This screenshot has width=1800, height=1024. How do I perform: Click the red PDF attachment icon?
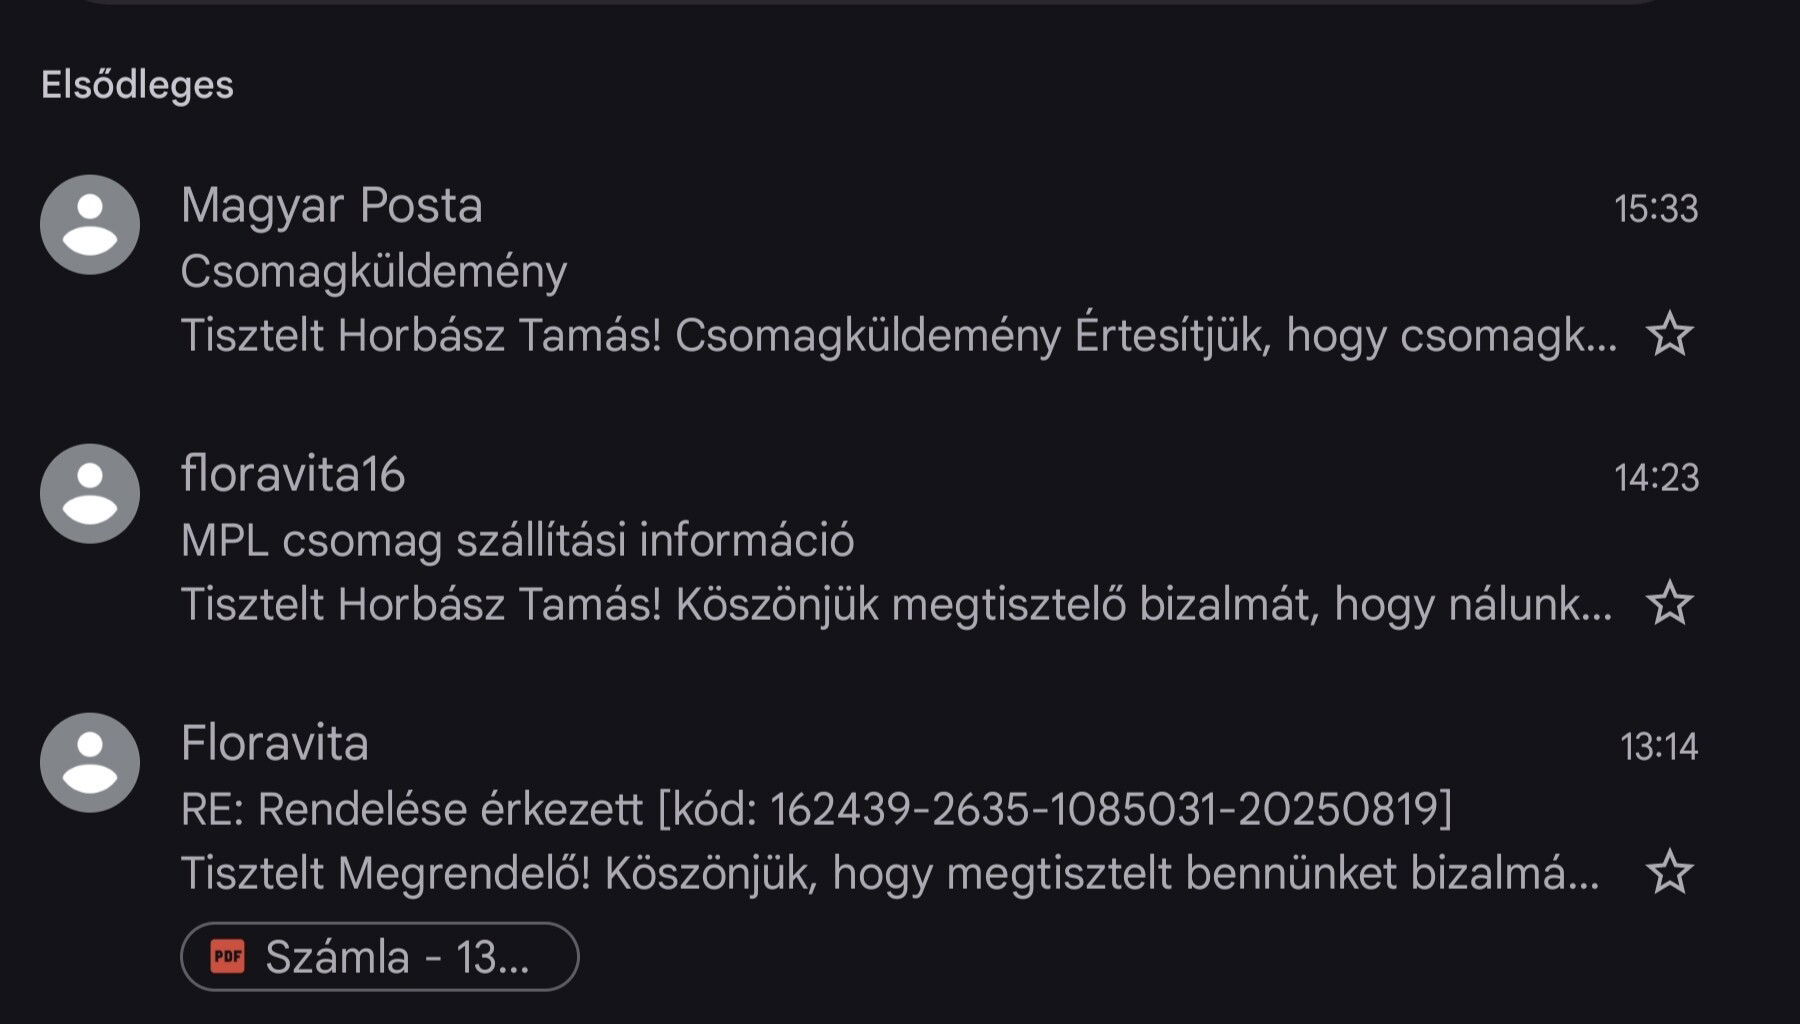click(x=228, y=957)
